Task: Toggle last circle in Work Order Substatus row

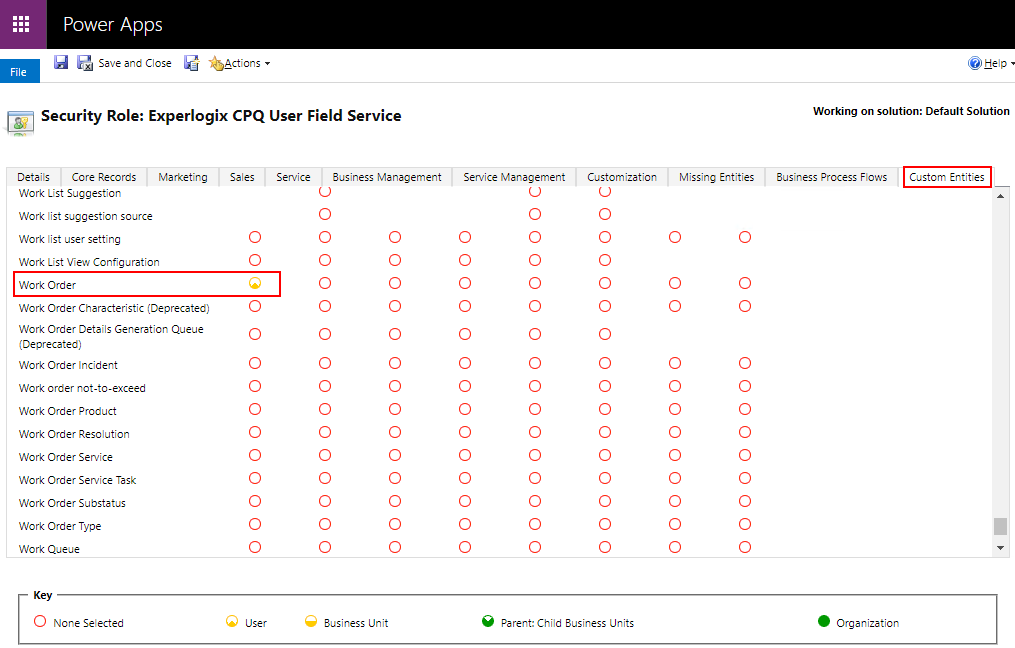Action: click(x=745, y=502)
